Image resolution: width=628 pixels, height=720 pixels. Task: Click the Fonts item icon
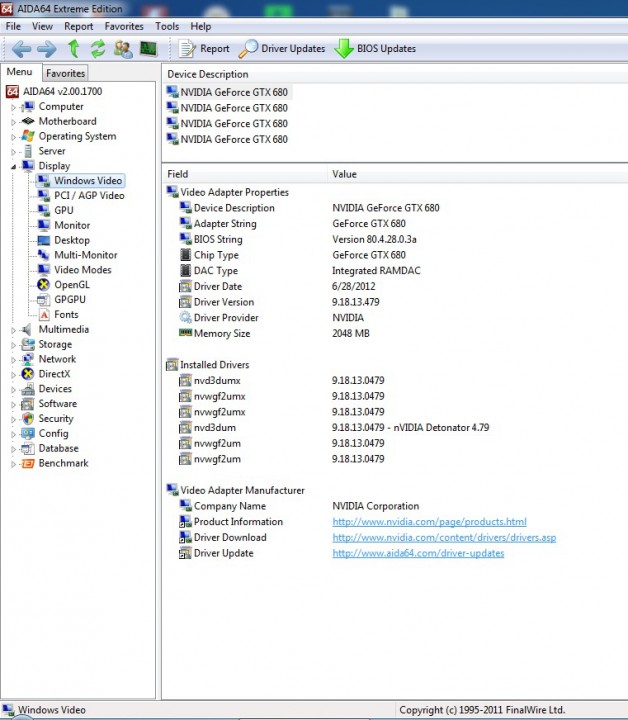point(44,315)
